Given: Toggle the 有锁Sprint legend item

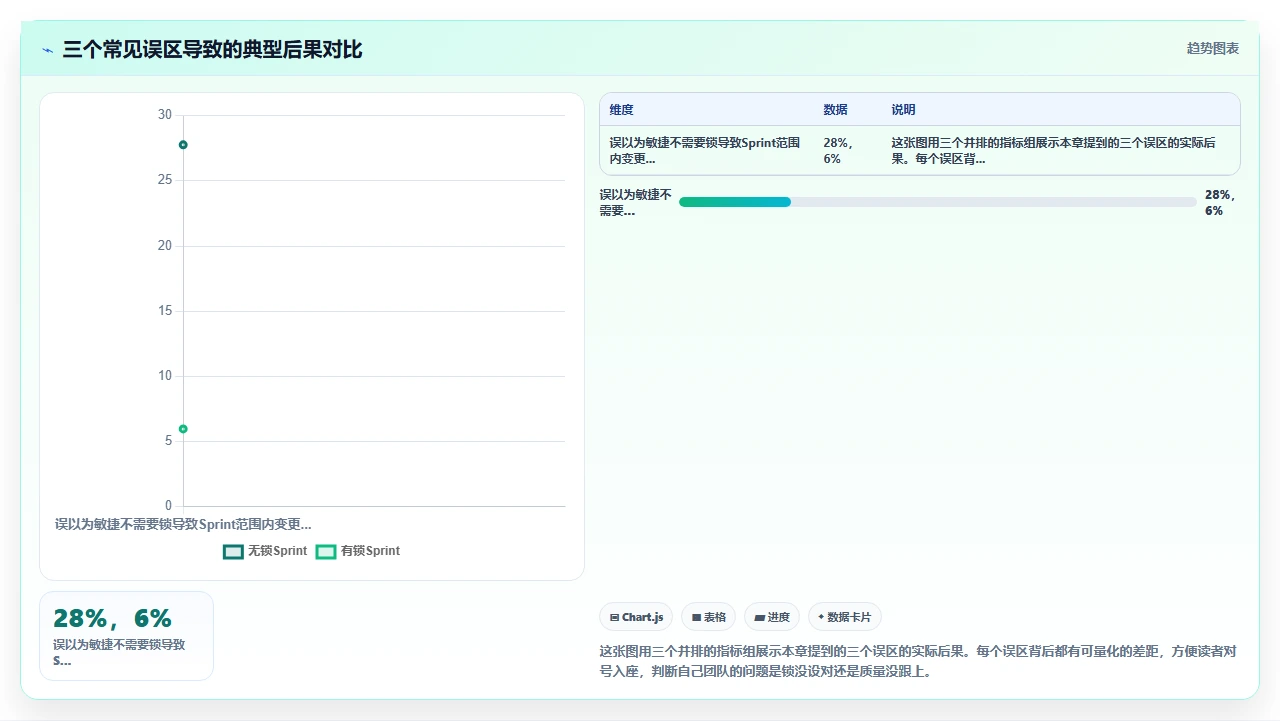Looking at the screenshot, I should pos(358,551).
